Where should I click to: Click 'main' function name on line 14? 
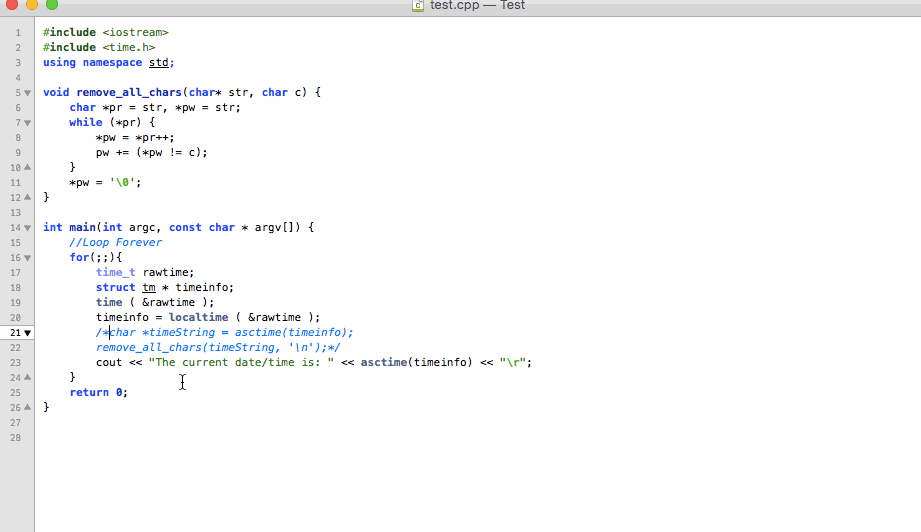point(83,227)
